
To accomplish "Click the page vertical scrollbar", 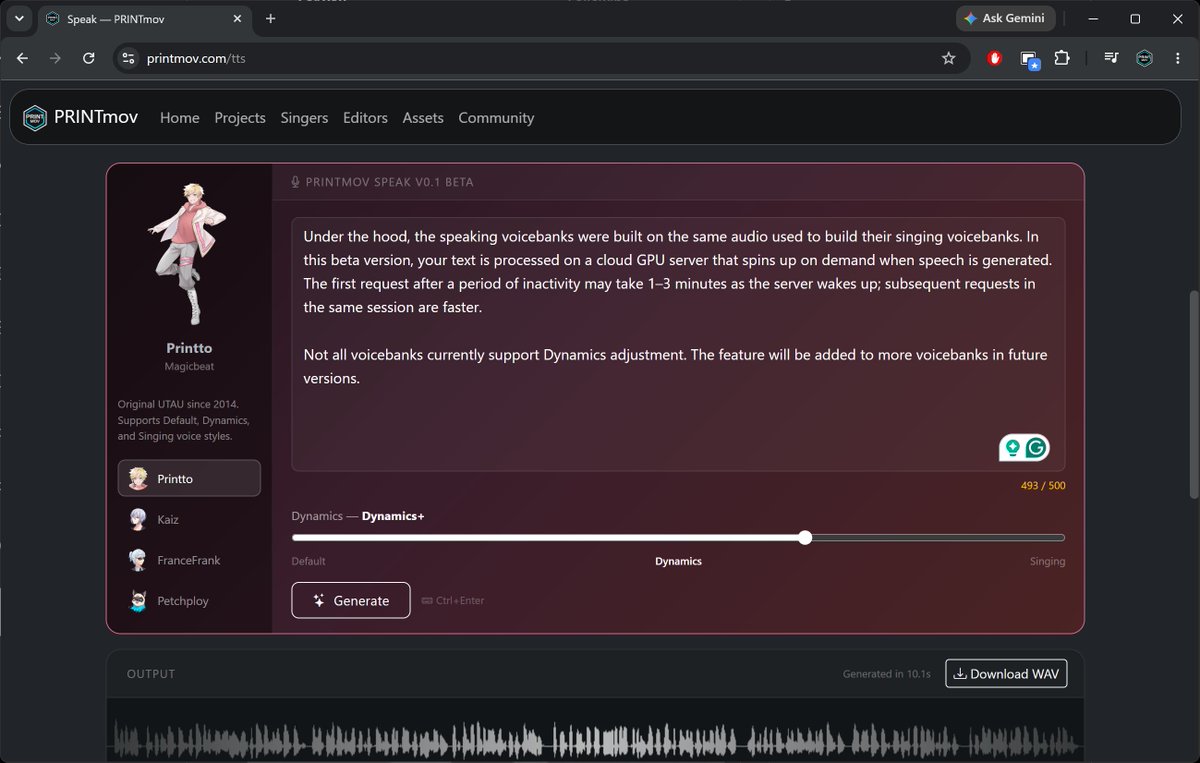I will (1193, 396).
